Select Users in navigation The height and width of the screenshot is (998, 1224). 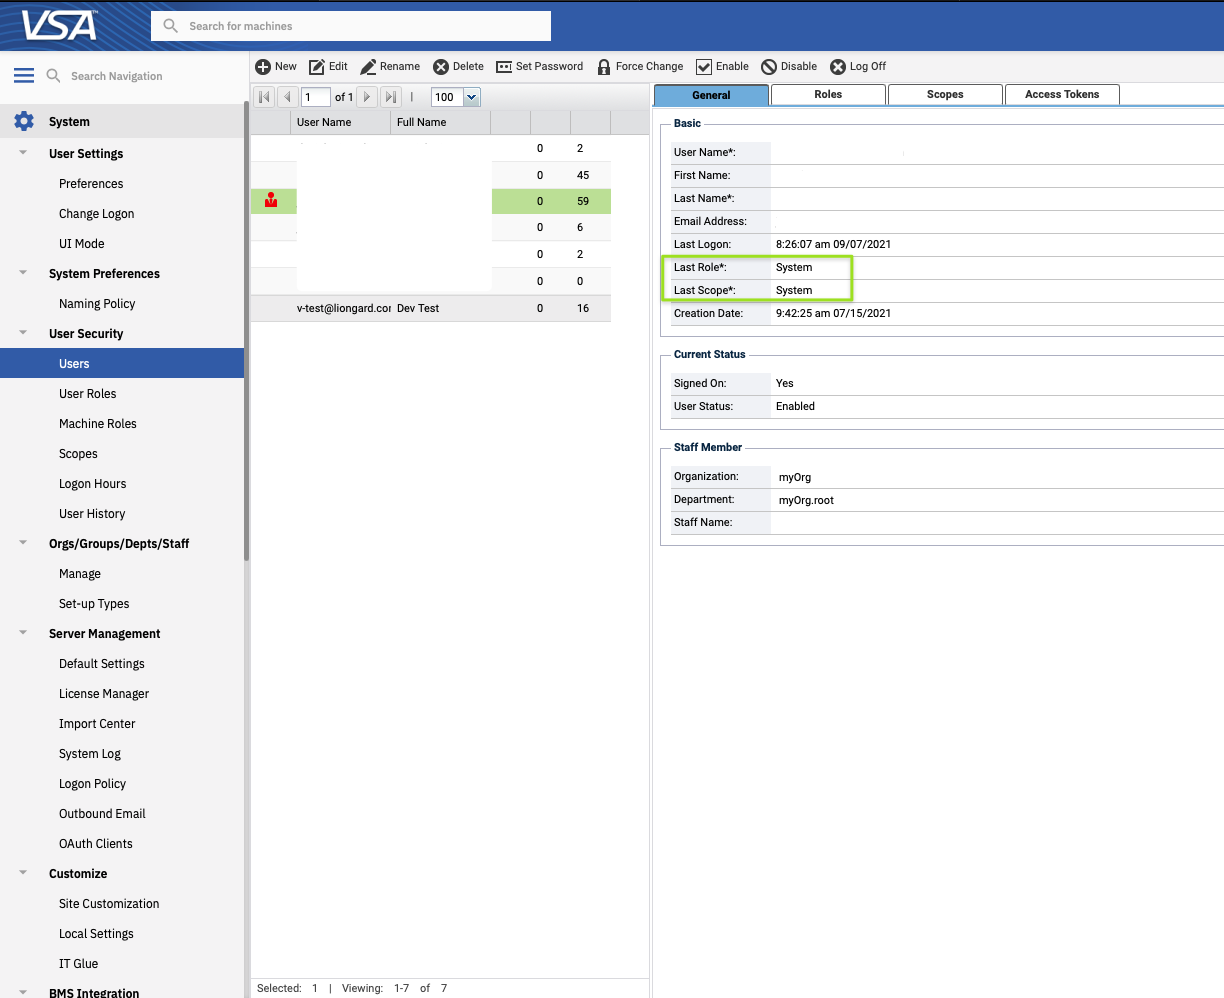point(122,363)
